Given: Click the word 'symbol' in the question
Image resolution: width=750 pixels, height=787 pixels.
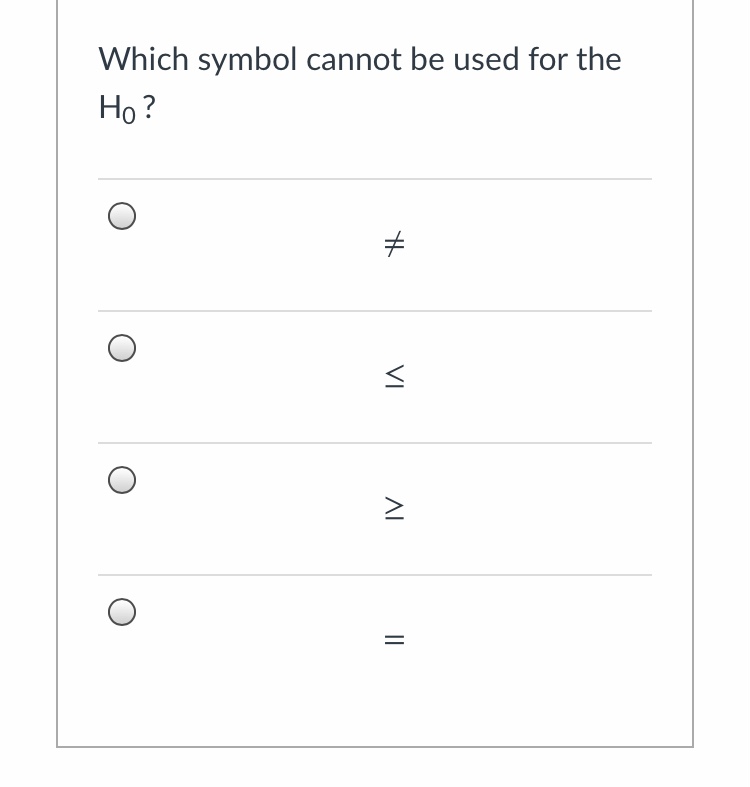Looking at the screenshot, I should pyautogui.click(x=248, y=60).
